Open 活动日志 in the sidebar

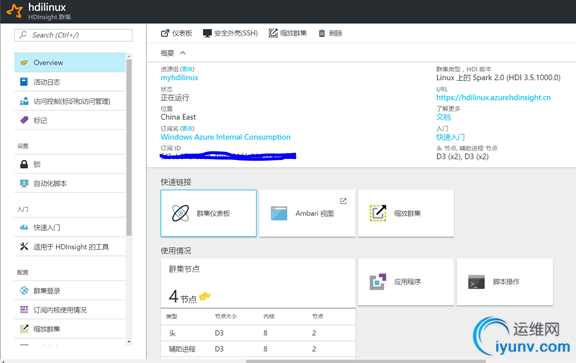pyautogui.click(x=70, y=82)
